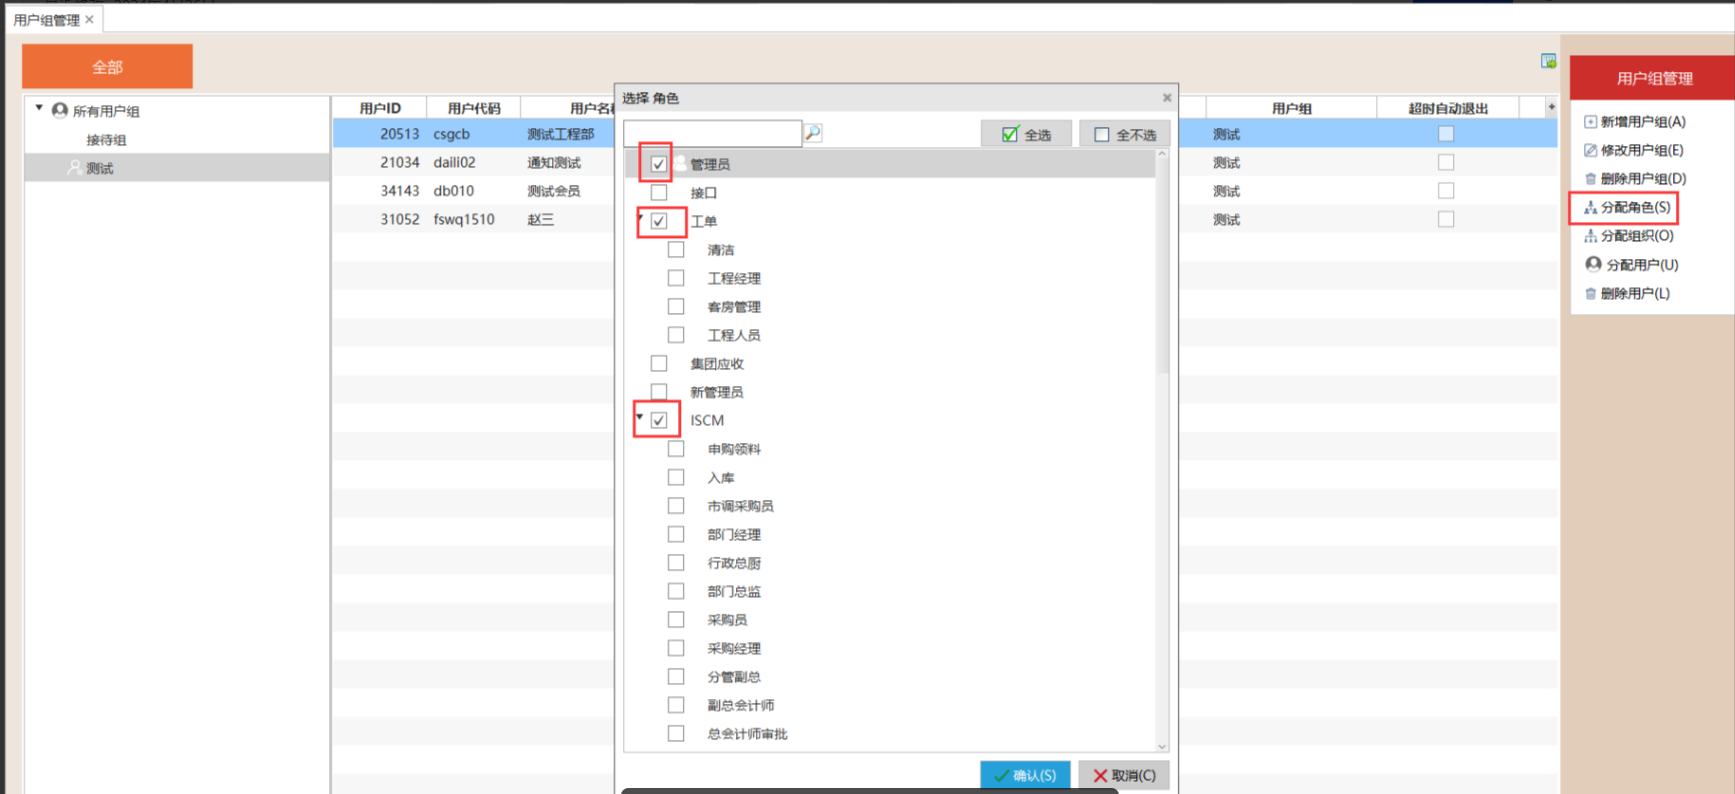The image size is (1735, 794).
Task: Uncheck the 管理员 role checkbox
Action: (x=658, y=164)
